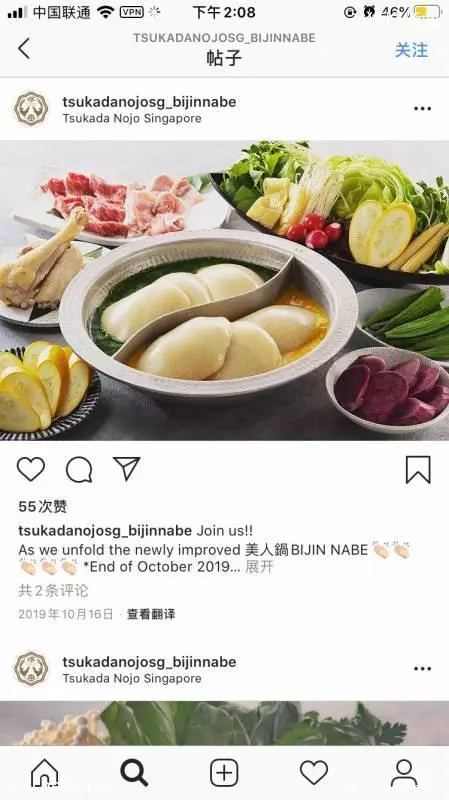View translation via 查看翻译

tap(151, 614)
